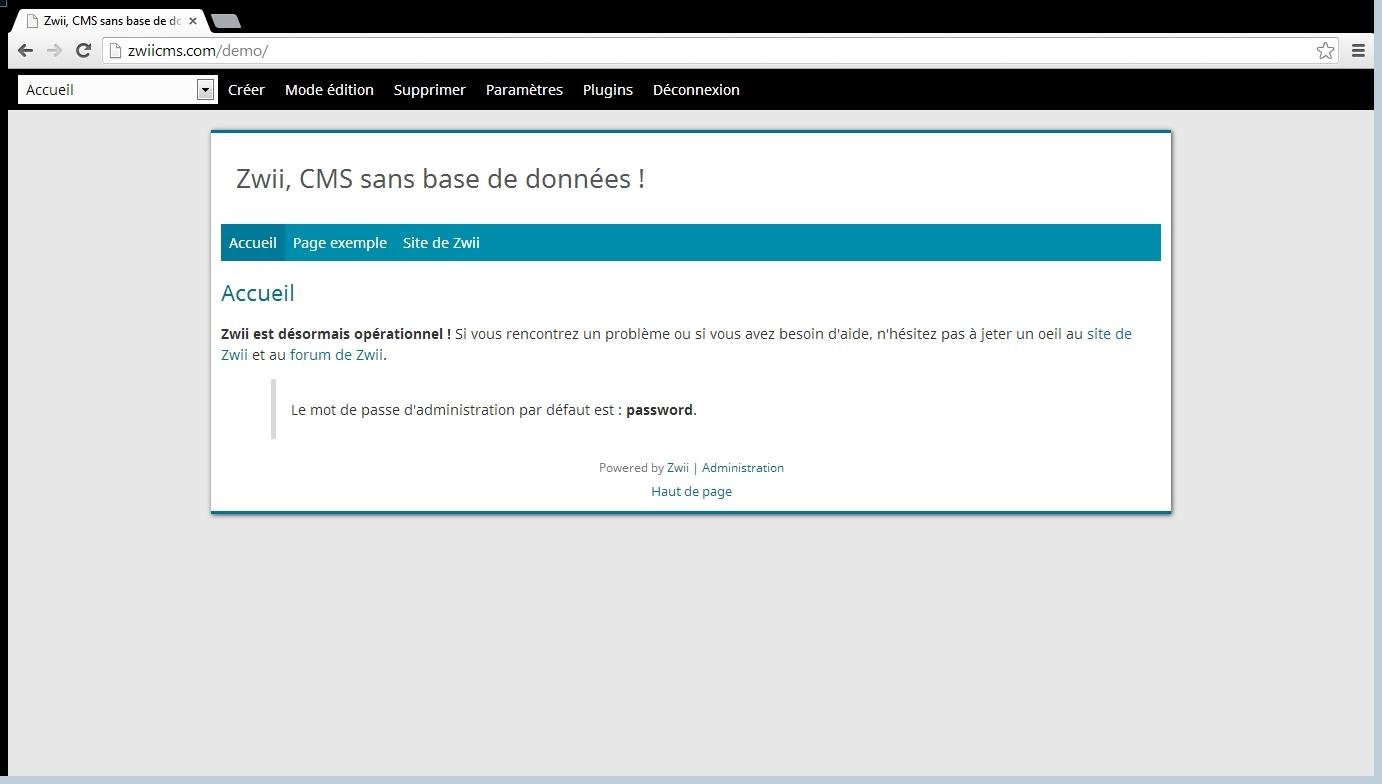Click the browser reload icon
1382x784 pixels.
click(x=83, y=50)
